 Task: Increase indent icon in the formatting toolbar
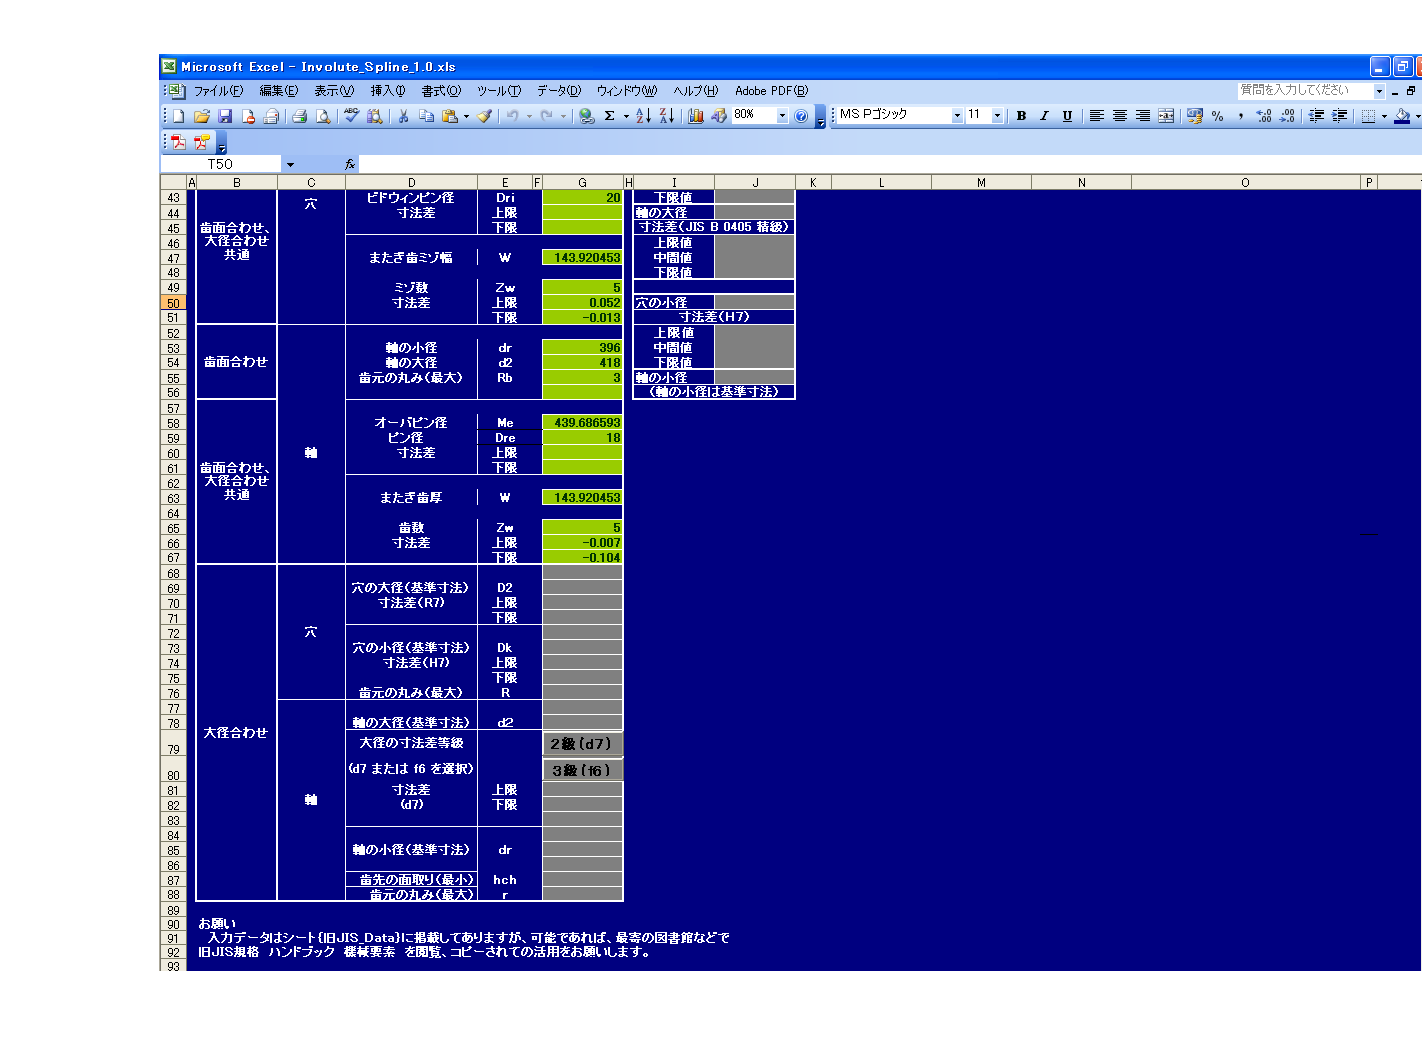point(1339,116)
